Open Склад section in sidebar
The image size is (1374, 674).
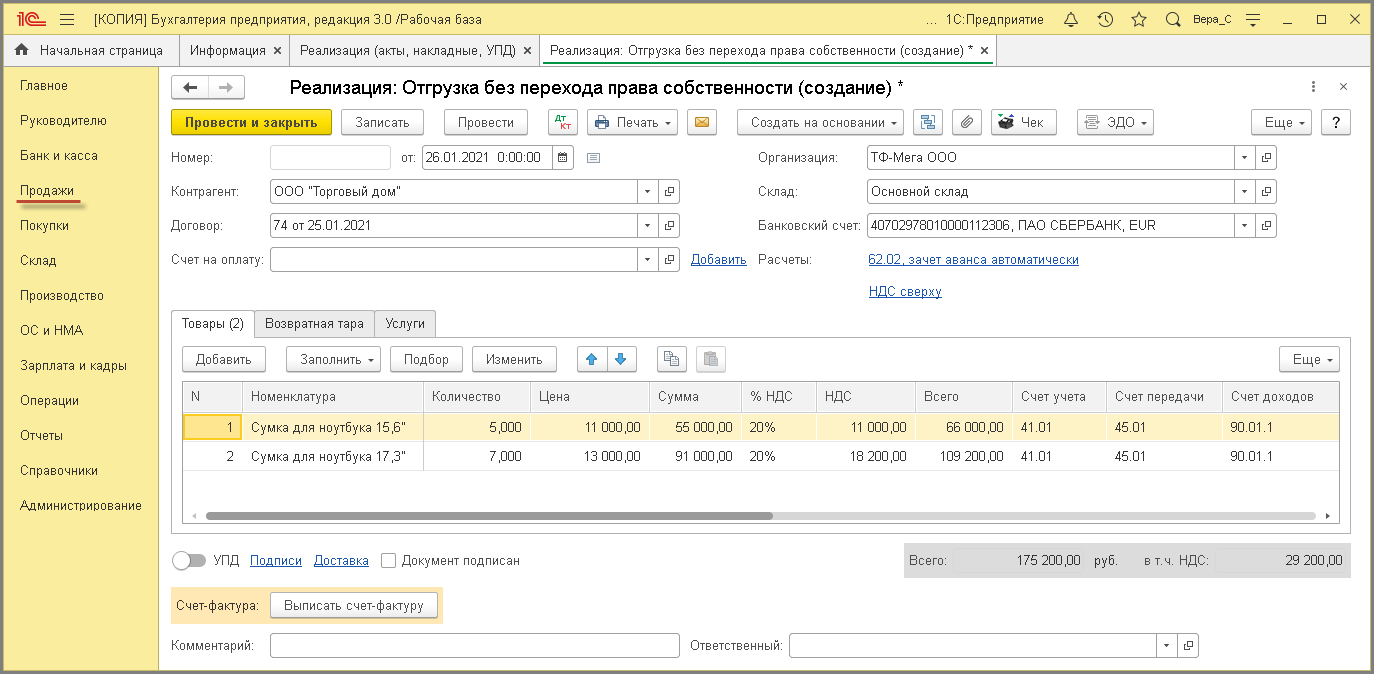38,260
